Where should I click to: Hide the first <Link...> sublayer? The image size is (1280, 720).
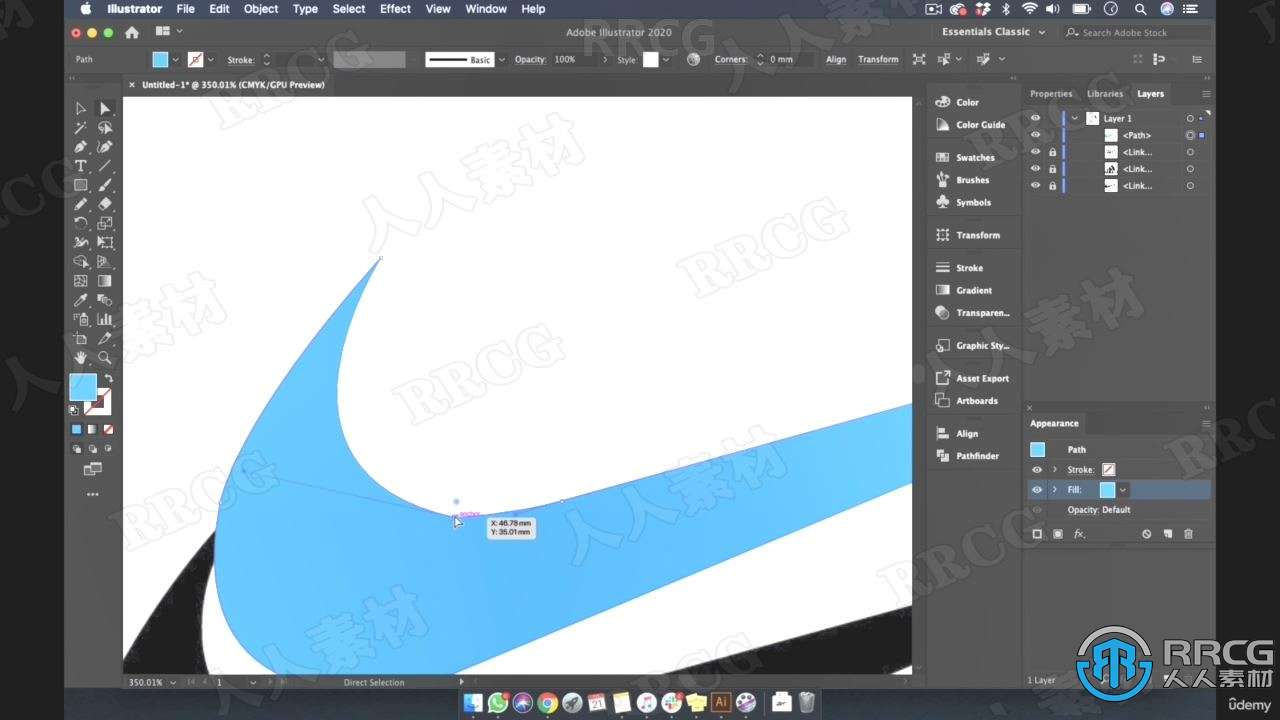1036,152
